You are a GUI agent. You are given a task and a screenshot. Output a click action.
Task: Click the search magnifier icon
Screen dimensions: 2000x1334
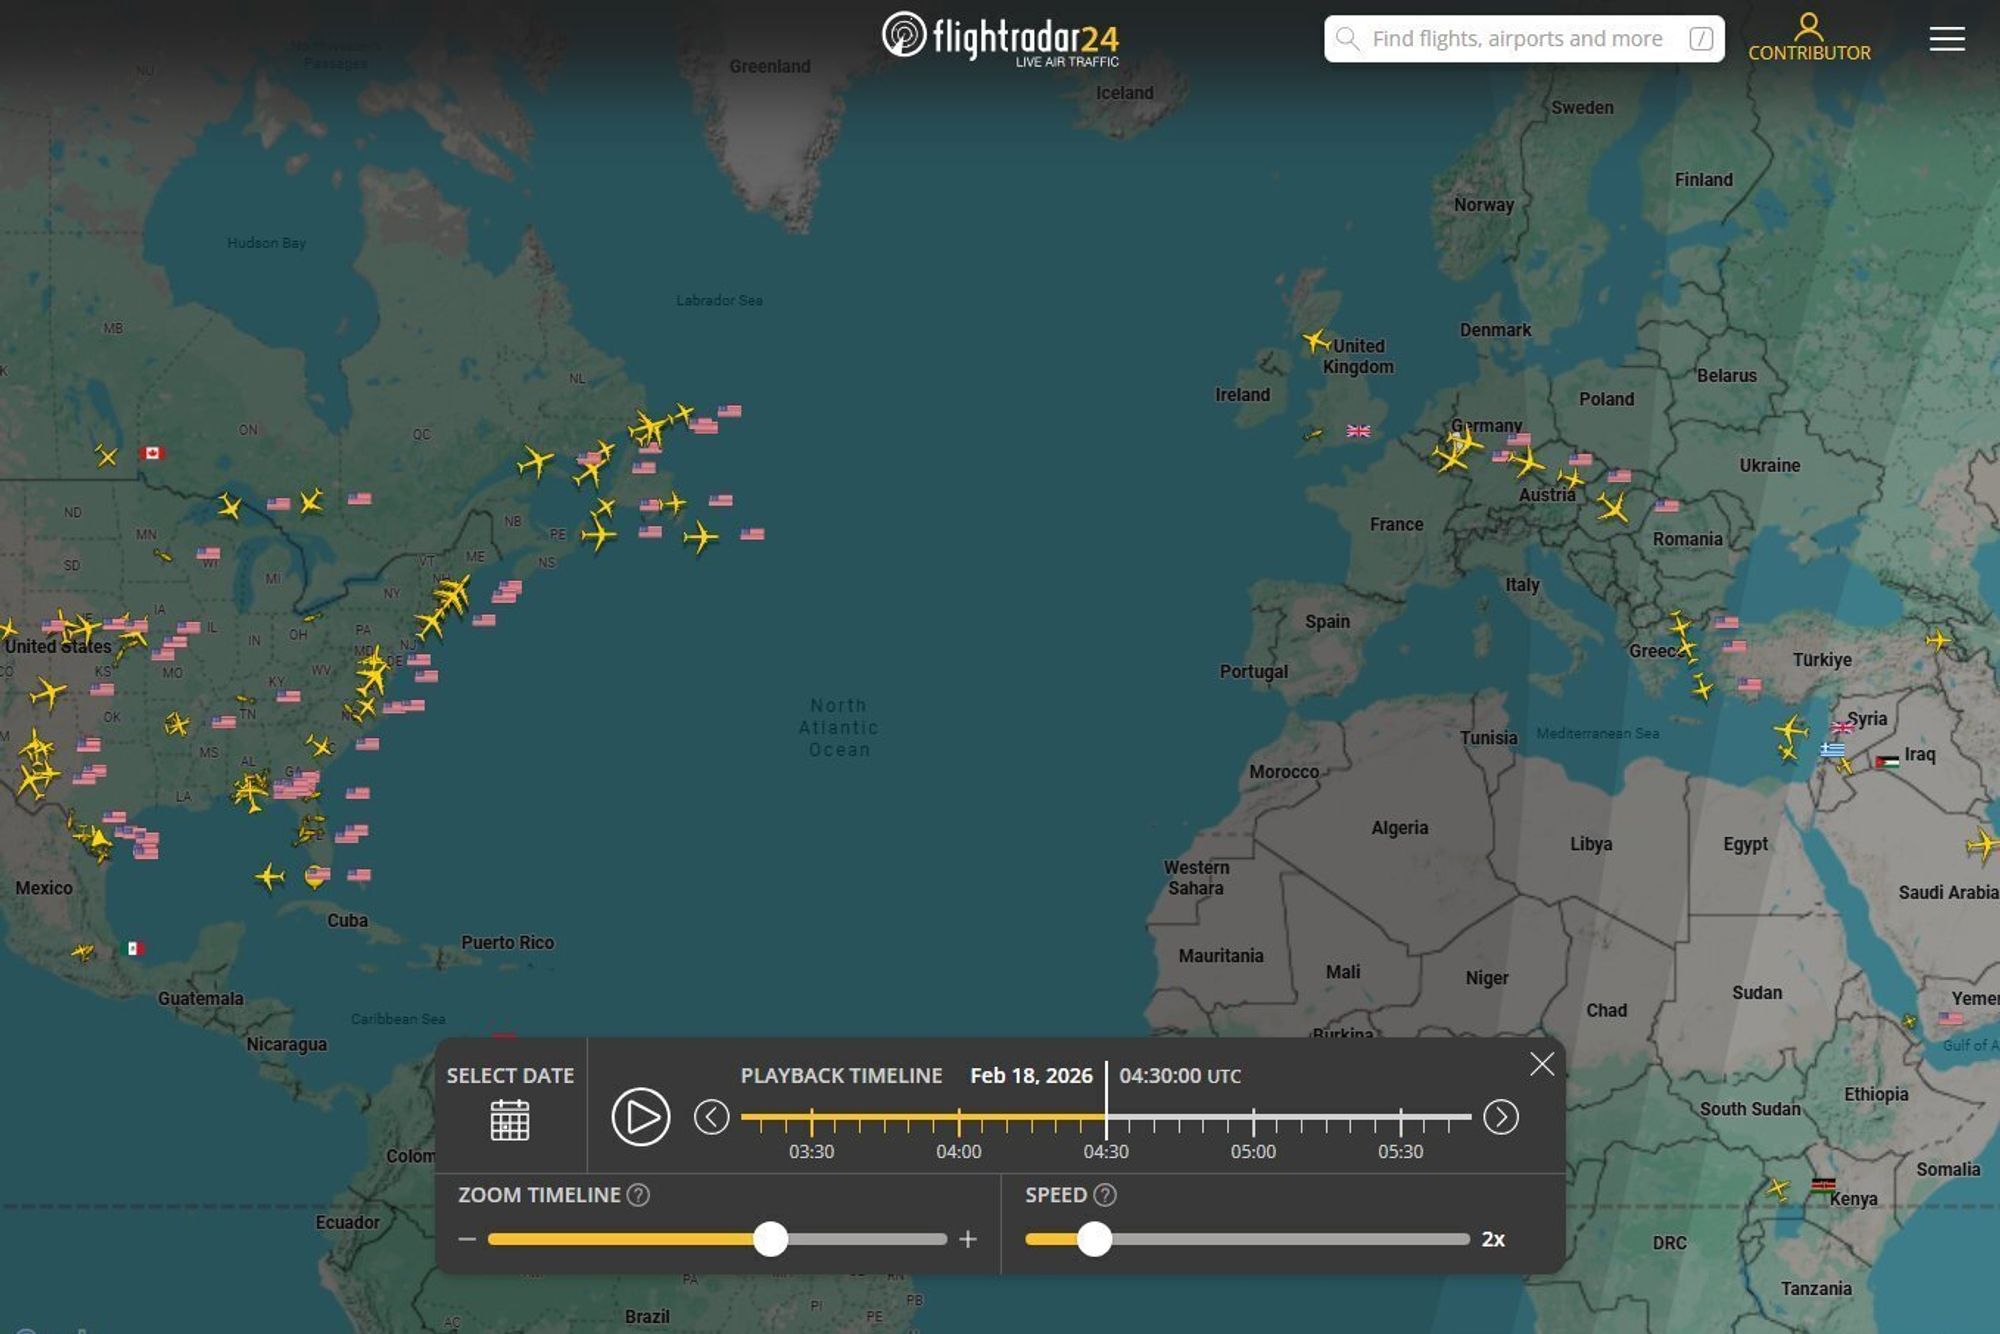pos(1348,38)
